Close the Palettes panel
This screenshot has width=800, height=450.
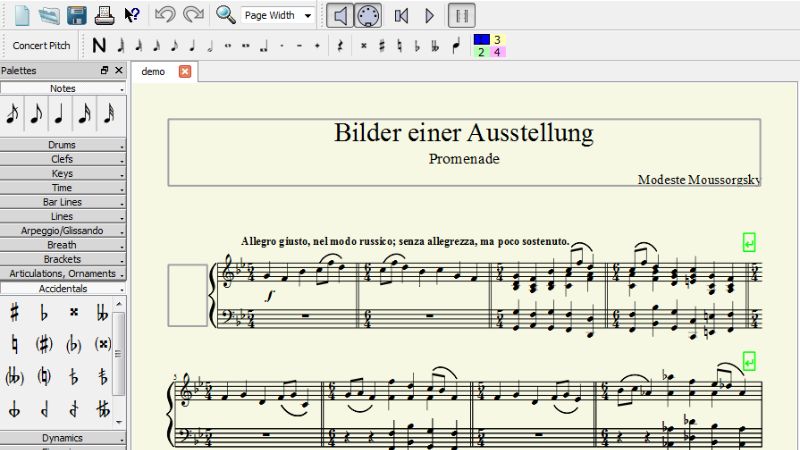coord(119,70)
